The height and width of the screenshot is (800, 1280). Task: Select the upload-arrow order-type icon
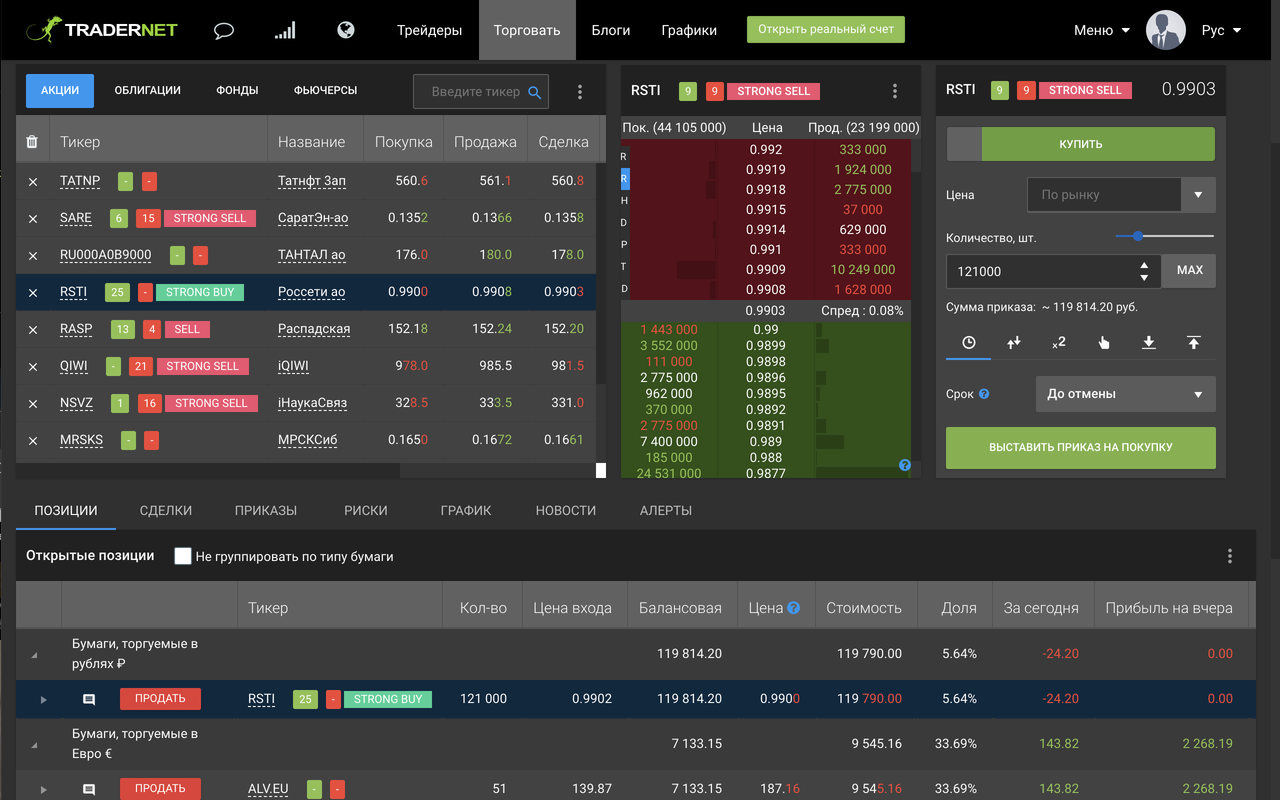click(1194, 342)
